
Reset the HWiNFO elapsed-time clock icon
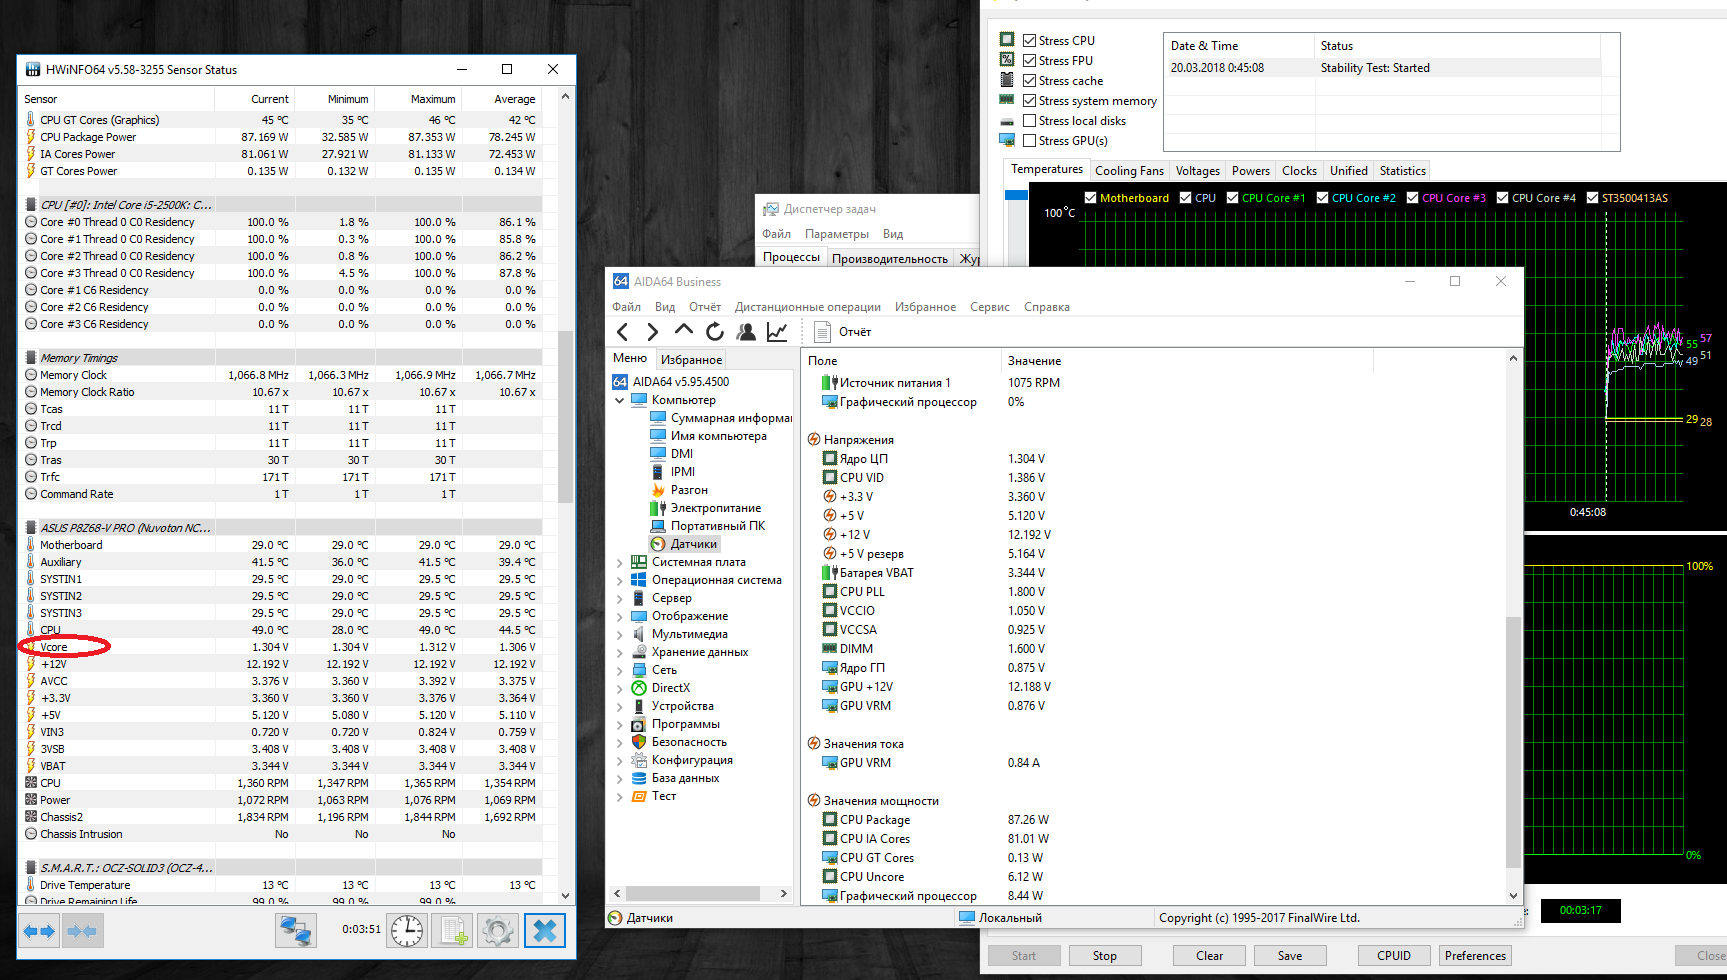point(407,931)
